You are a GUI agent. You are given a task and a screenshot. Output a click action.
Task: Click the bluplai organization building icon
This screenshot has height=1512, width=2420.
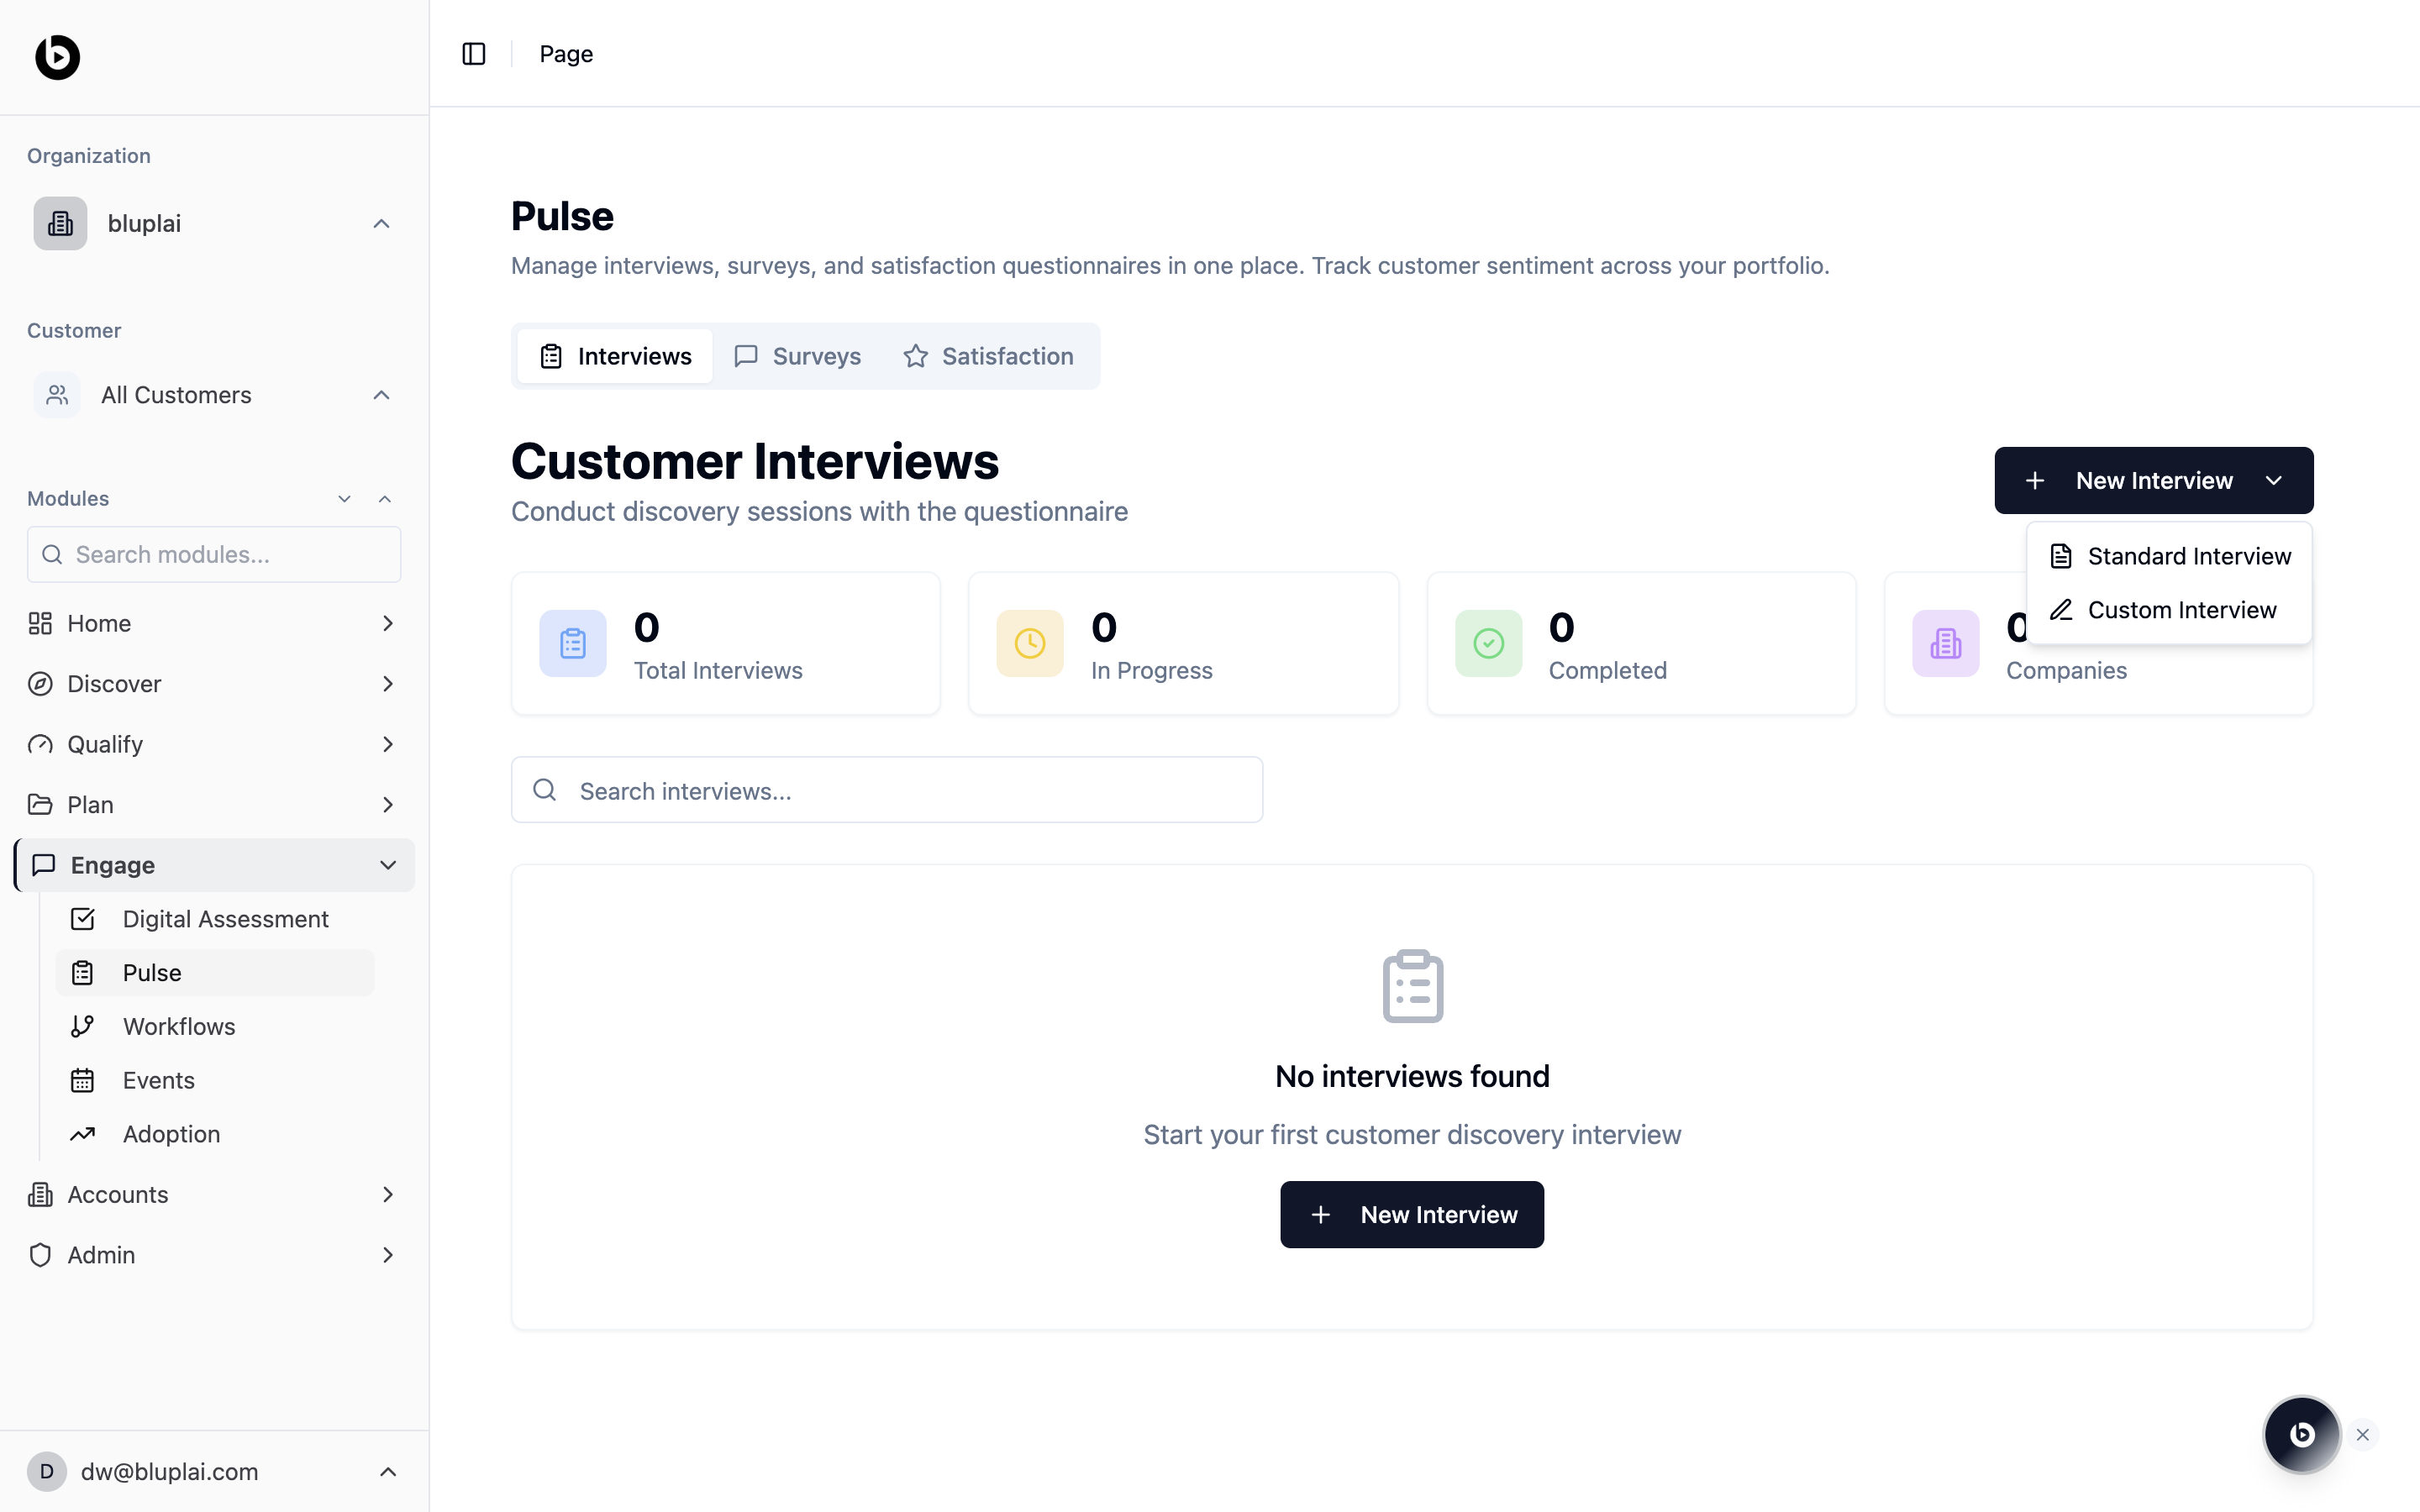60,223
